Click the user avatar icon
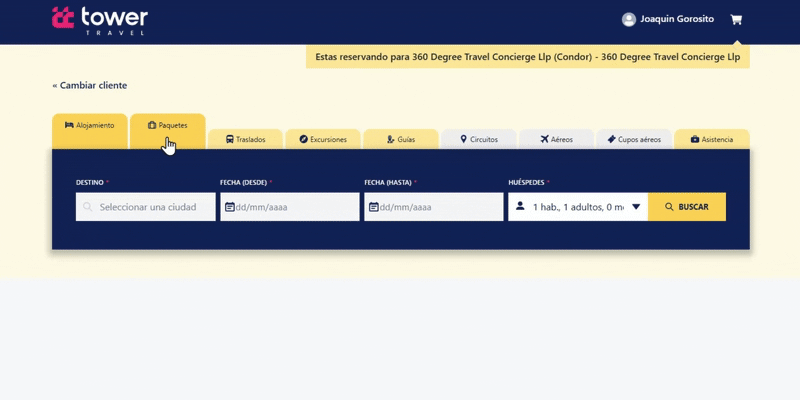This screenshot has width=800, height=400. point(629,19)
